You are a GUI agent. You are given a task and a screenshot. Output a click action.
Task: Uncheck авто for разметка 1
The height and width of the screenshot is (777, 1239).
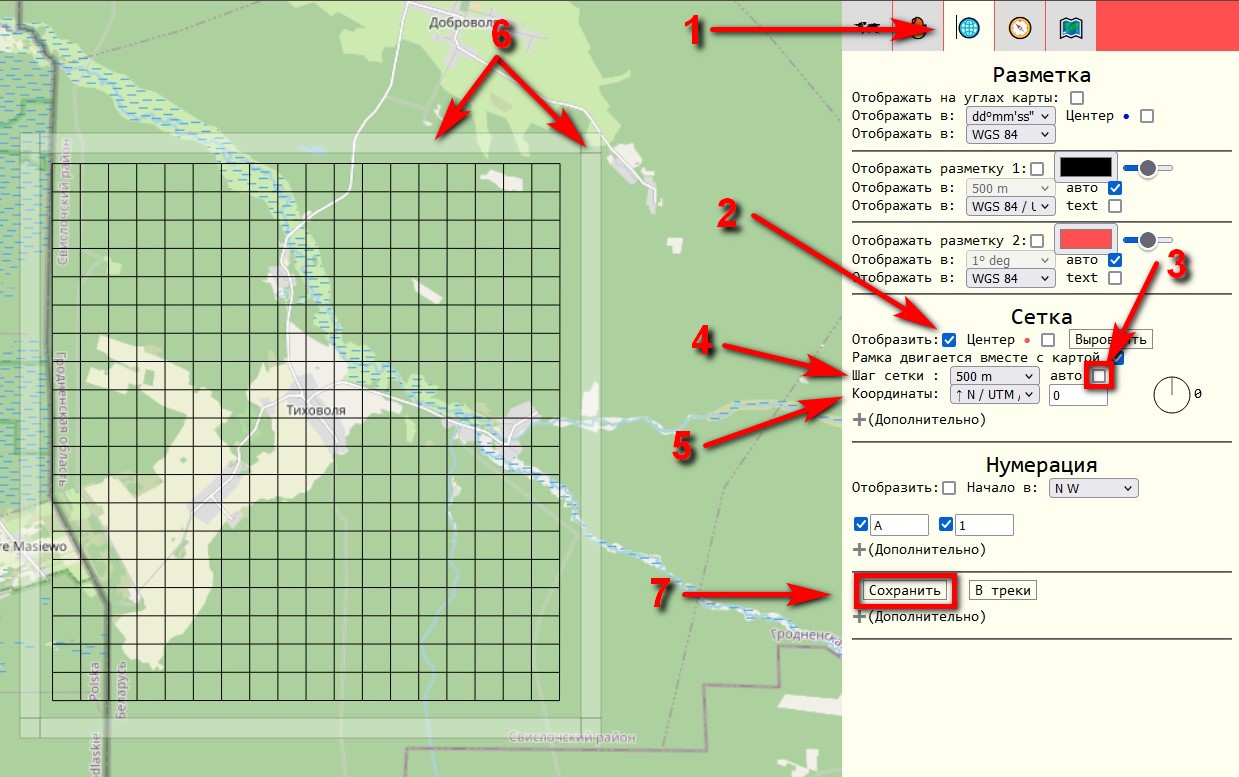[1115, 188]
